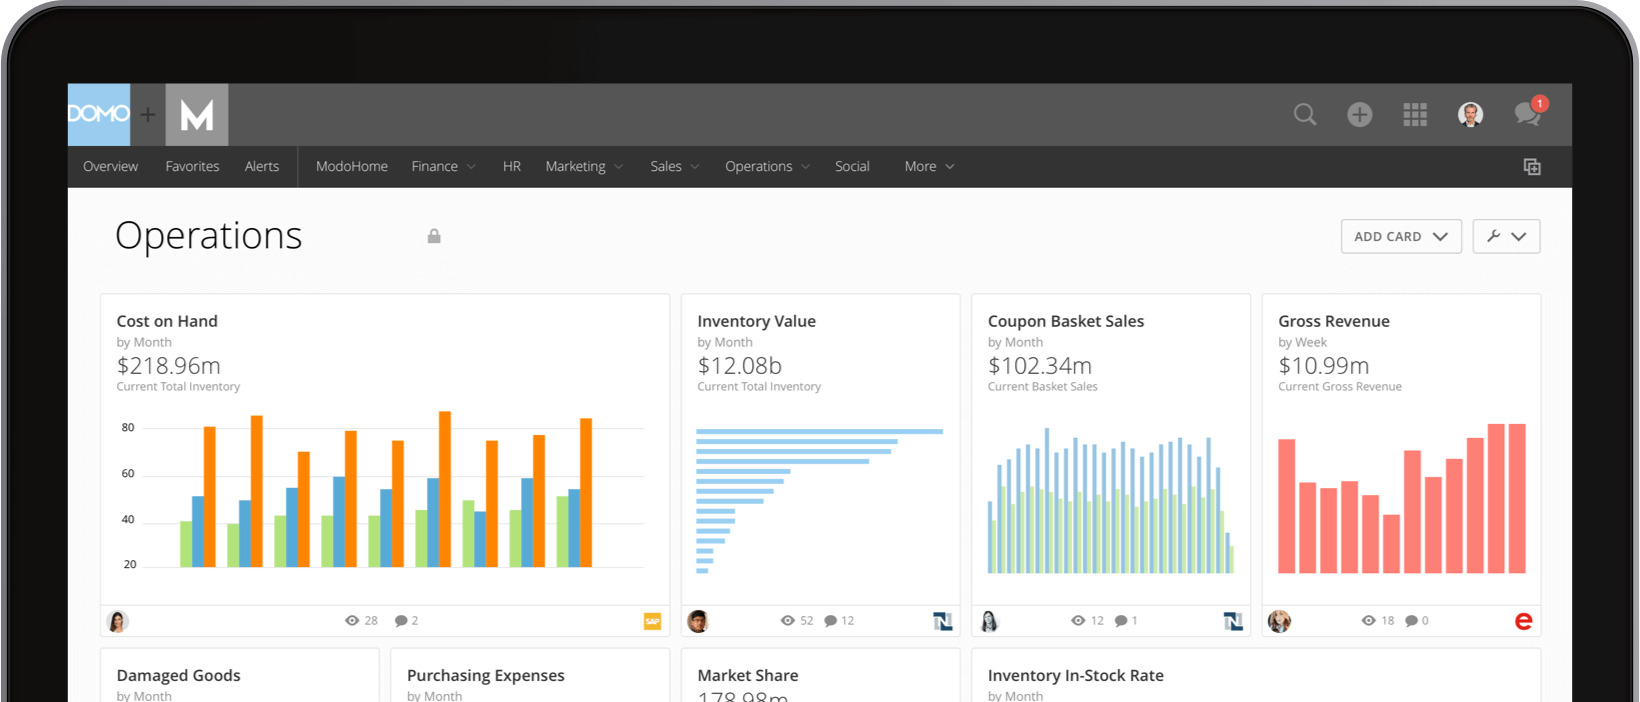This screenshot has width=1640, height=702.
Task: Click the page layout copy icon in the nav bar
Action: click(1532, 167)
